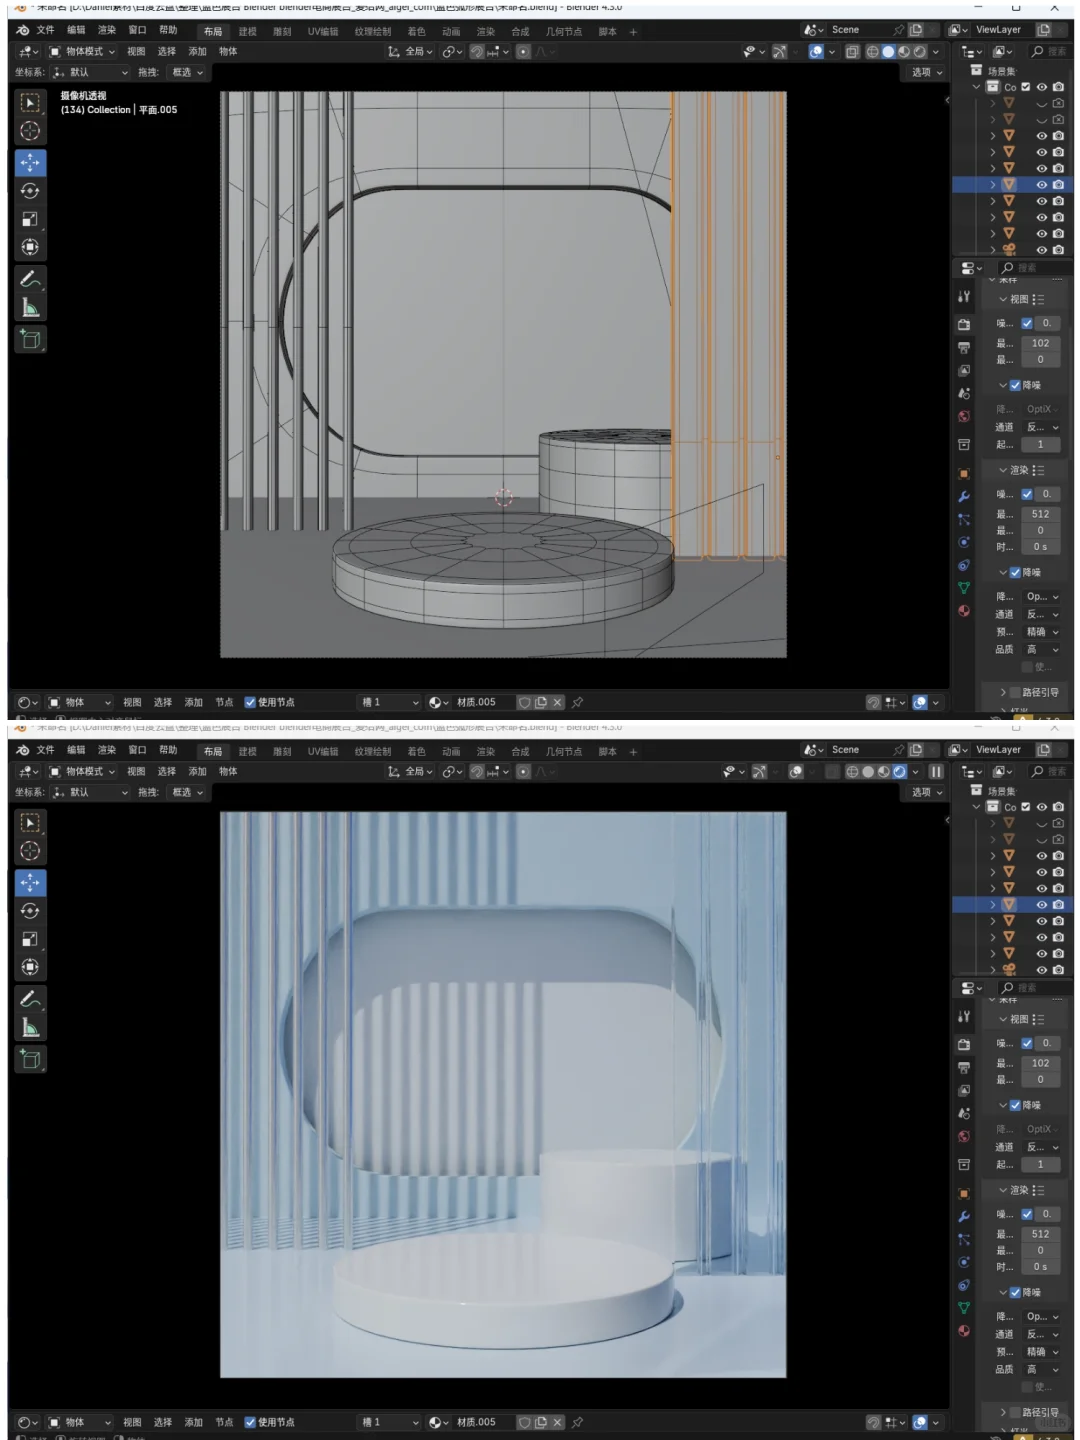Uncheck 使用节点 in top window node editor

(x=250, y=702)
